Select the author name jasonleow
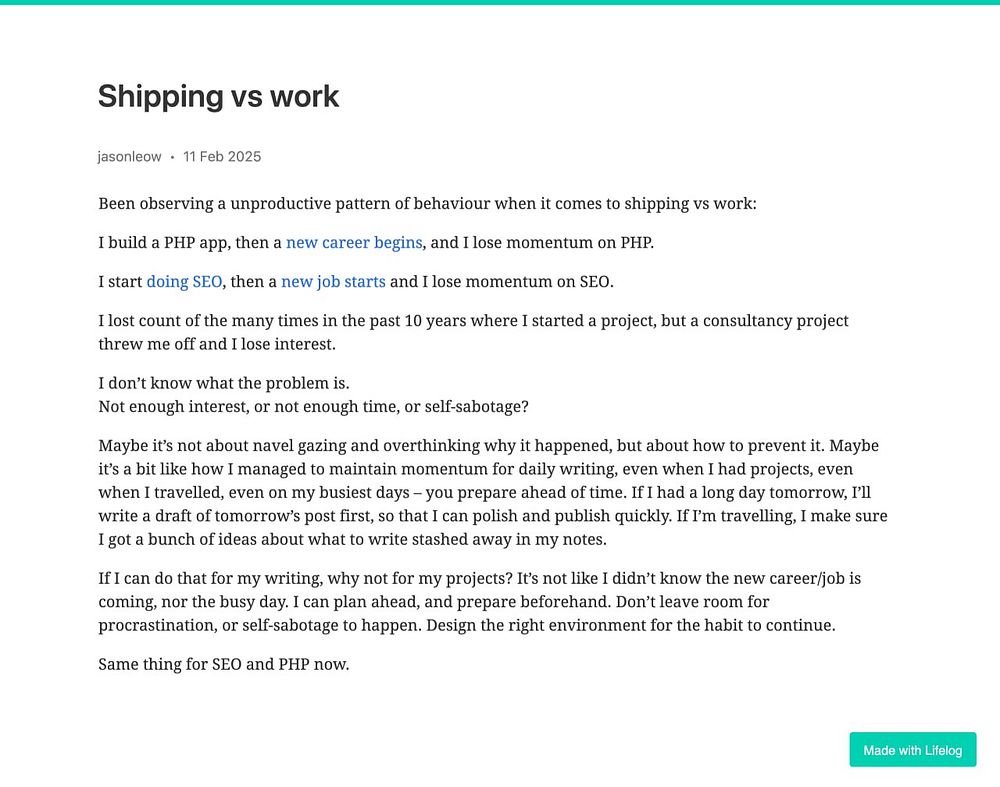 (x=129, y=157)
